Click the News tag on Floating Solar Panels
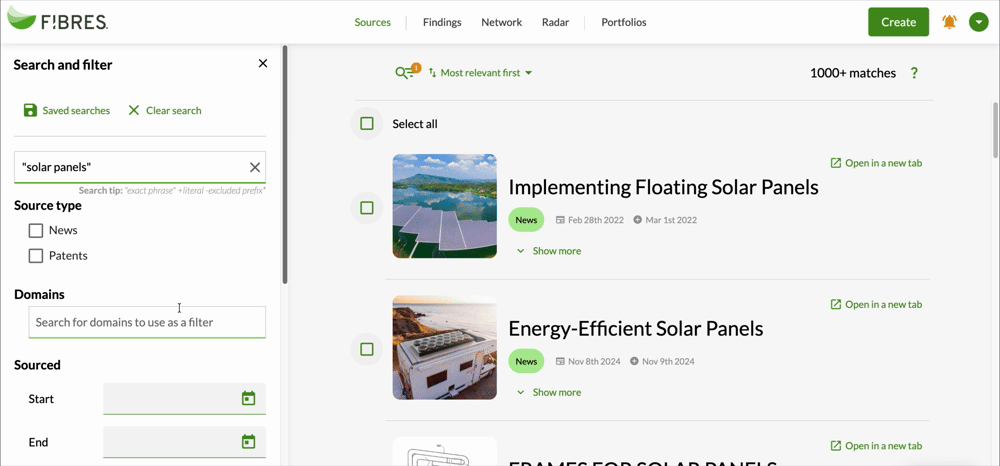This screenshot has width=1000, height=466. 526,220
